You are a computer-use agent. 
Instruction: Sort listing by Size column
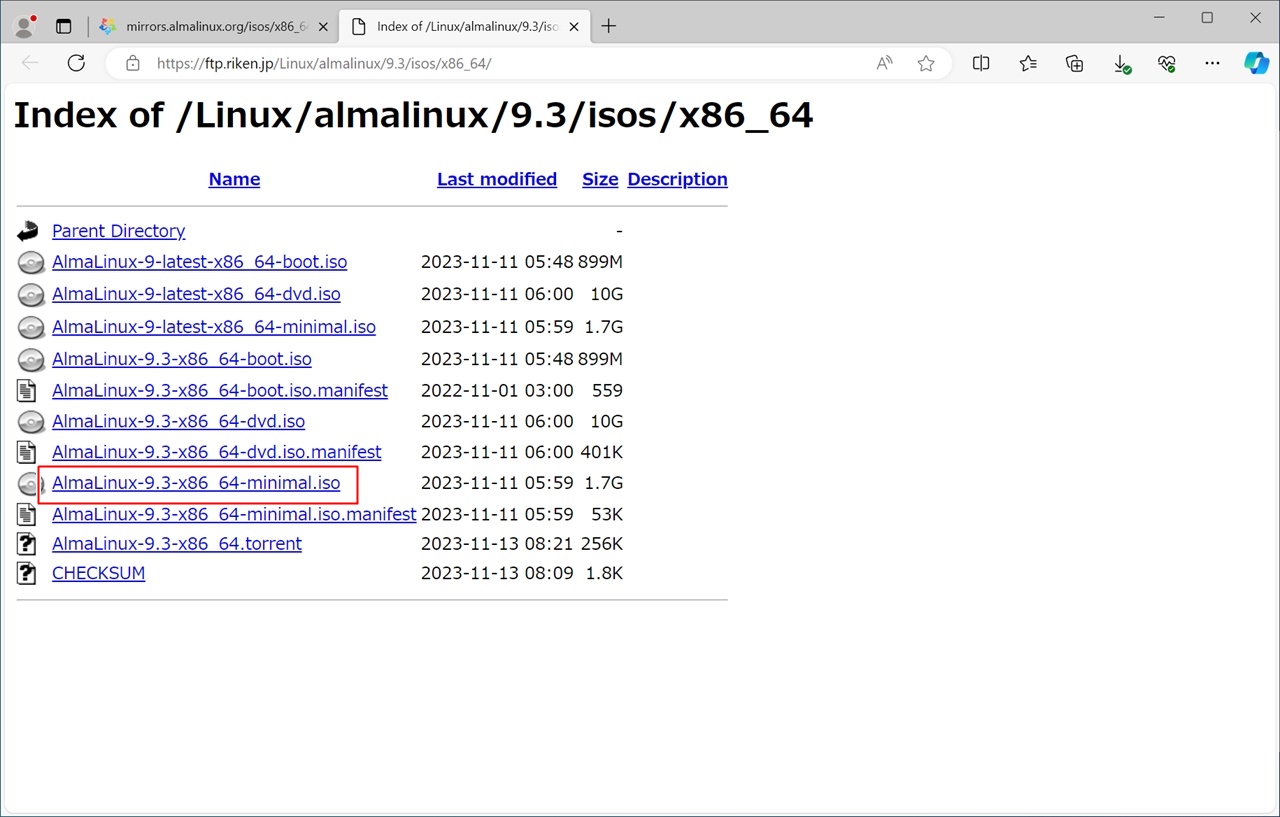pos(600,179)
